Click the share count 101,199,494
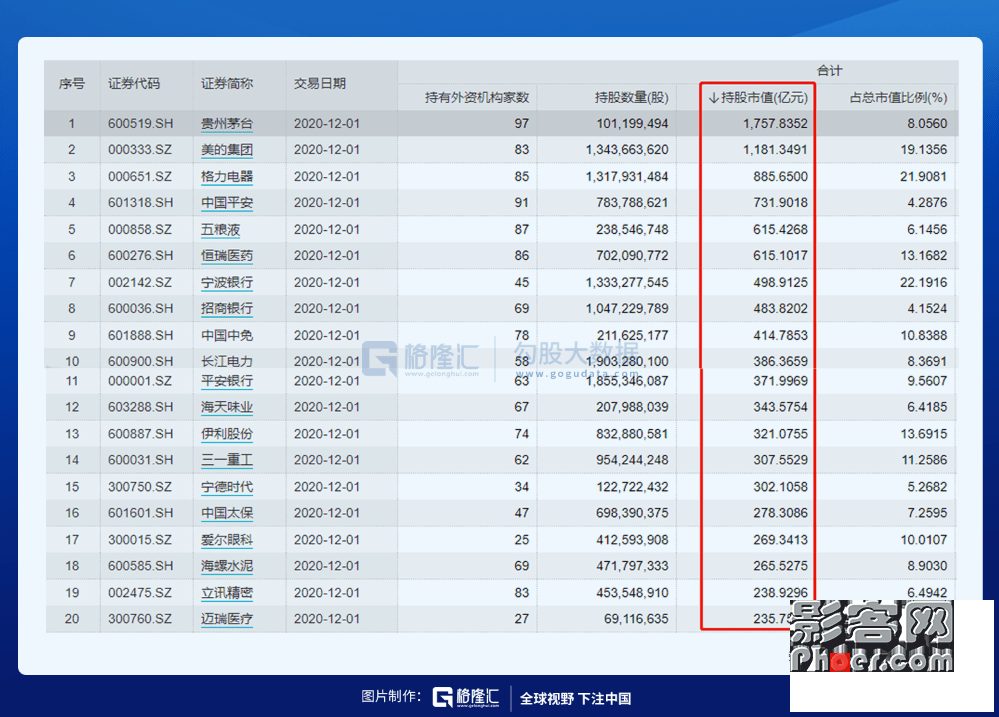Screen dimensions: 999x717 pos(632,124)
